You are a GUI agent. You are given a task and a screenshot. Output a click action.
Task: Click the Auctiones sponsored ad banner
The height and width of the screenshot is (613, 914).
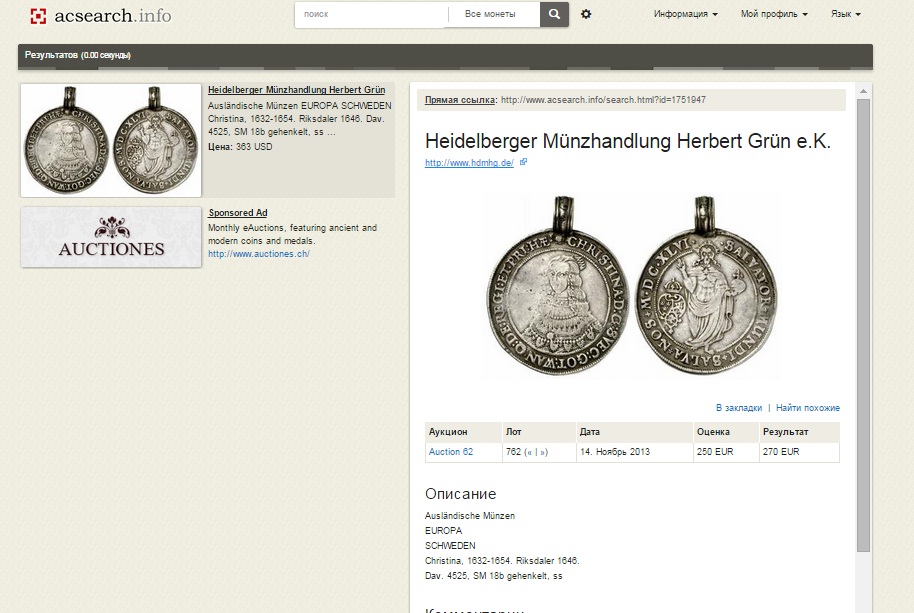tap(111, 238)
